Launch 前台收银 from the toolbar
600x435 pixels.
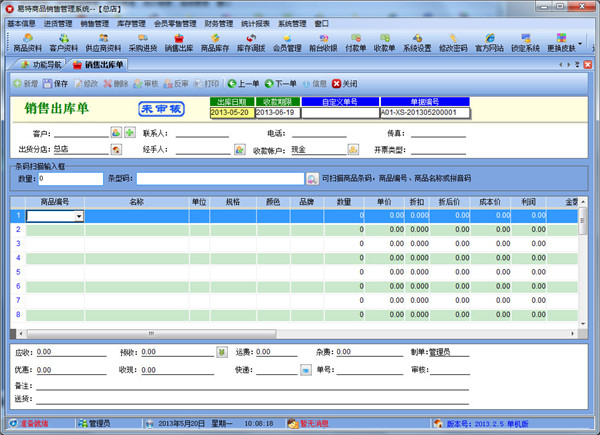click(x=321, y=42)
